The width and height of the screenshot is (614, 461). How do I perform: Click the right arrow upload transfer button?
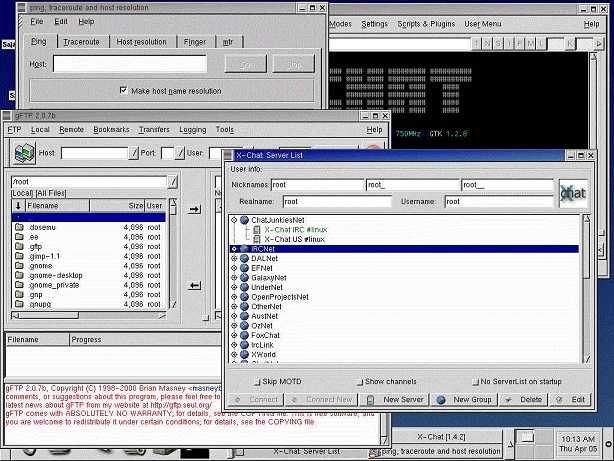coord(196,209)
